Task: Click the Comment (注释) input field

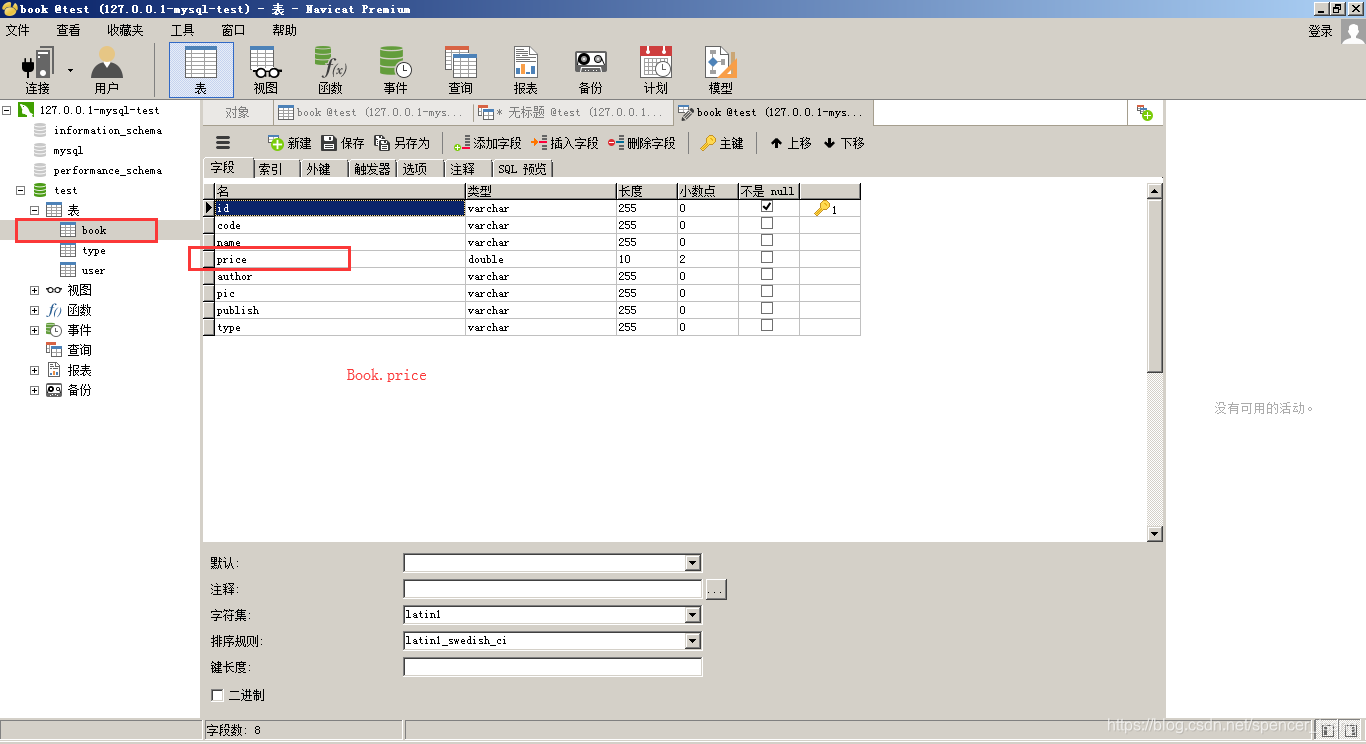Action: (x=553, y=589)
